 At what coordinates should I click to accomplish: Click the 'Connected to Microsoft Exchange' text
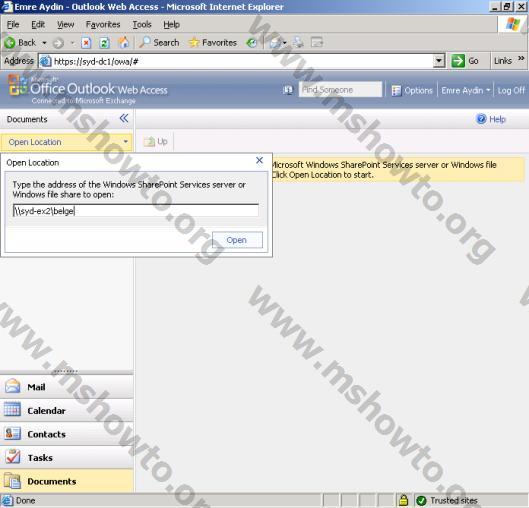tap(83, 101)
